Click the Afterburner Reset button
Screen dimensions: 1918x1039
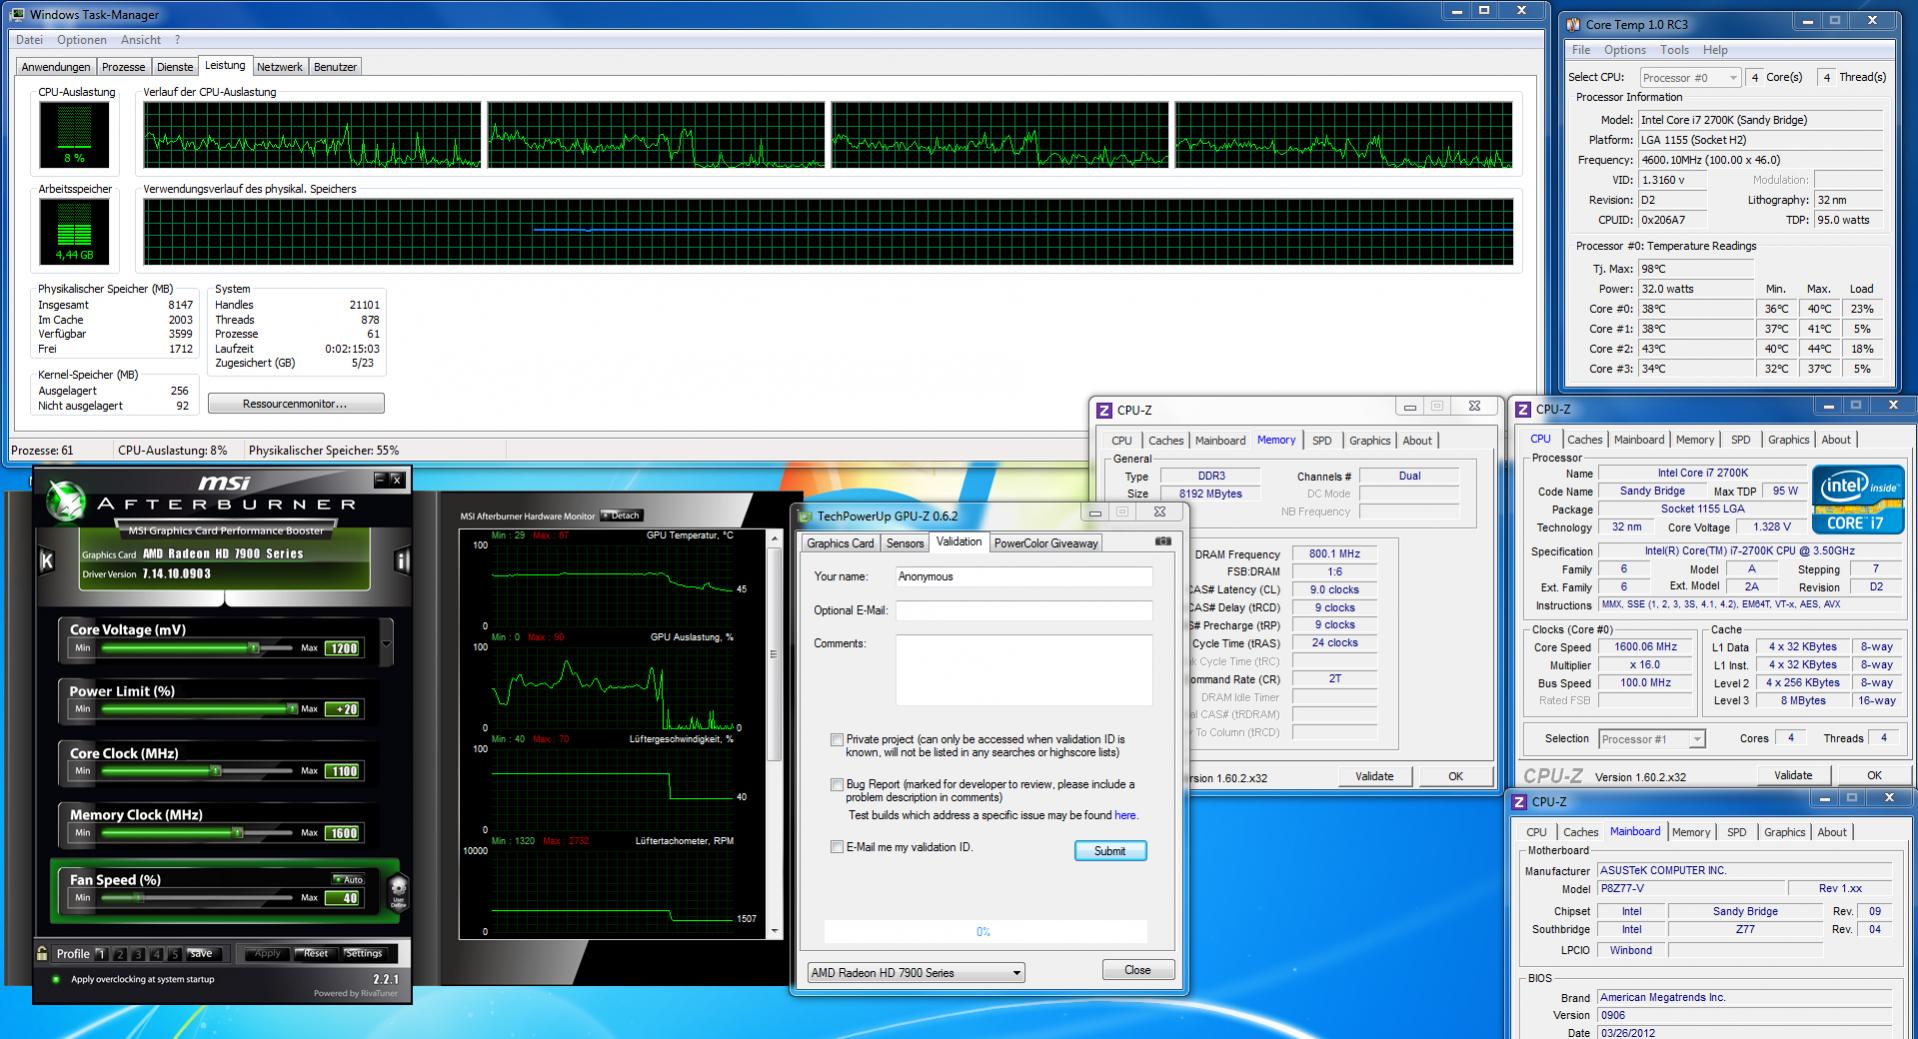coord(316,954)
